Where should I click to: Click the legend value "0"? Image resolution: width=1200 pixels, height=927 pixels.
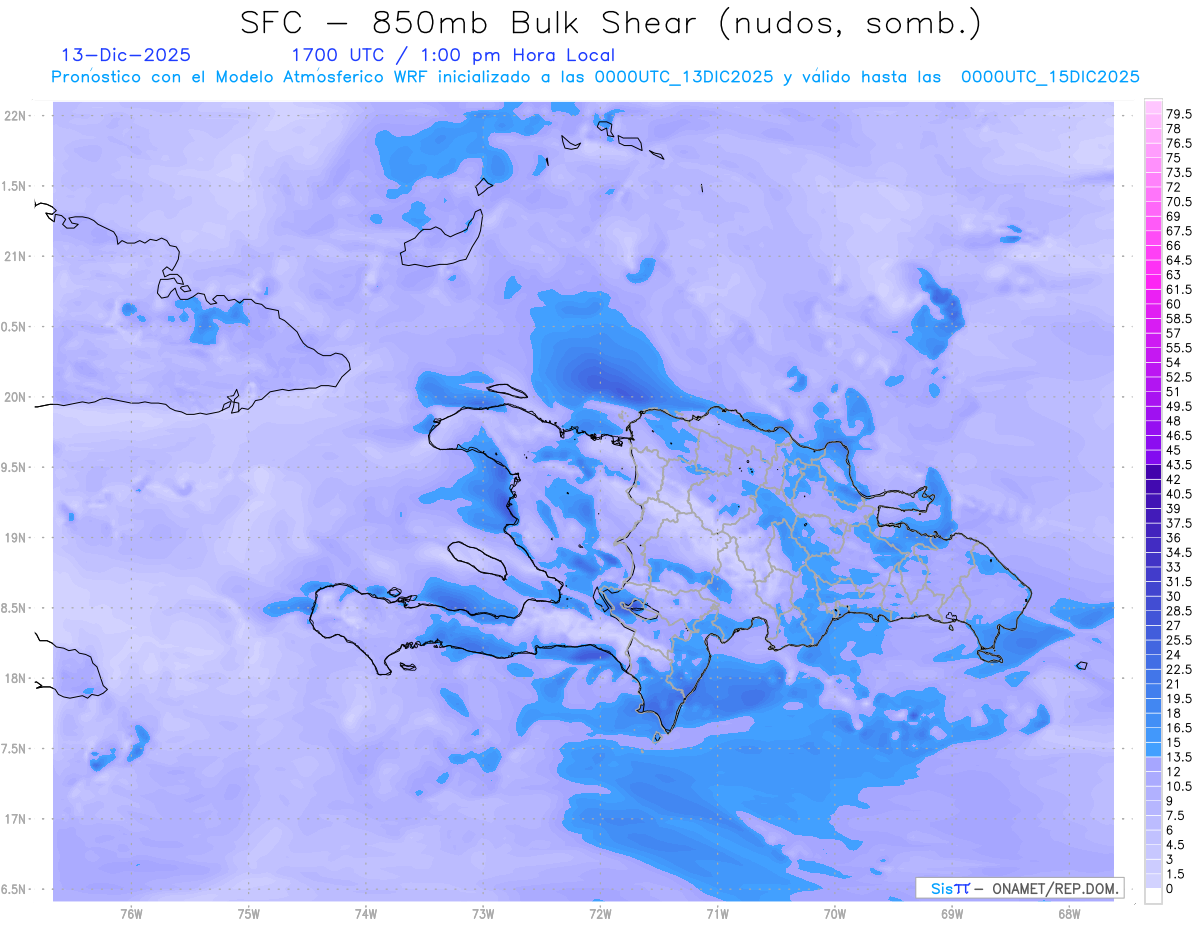1170,889
